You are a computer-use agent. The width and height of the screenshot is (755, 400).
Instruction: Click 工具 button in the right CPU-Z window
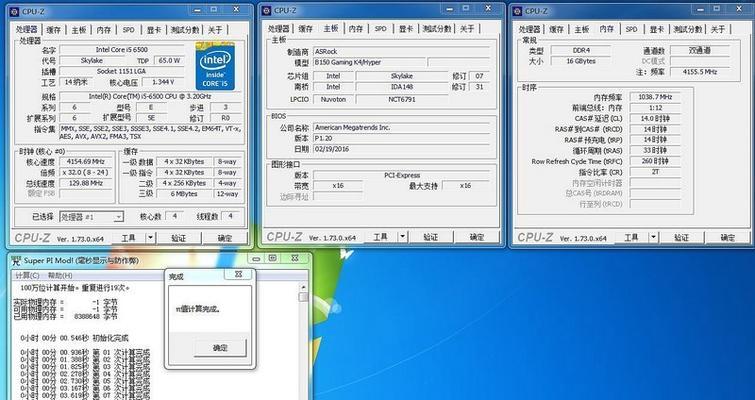(x=631, y=237)
